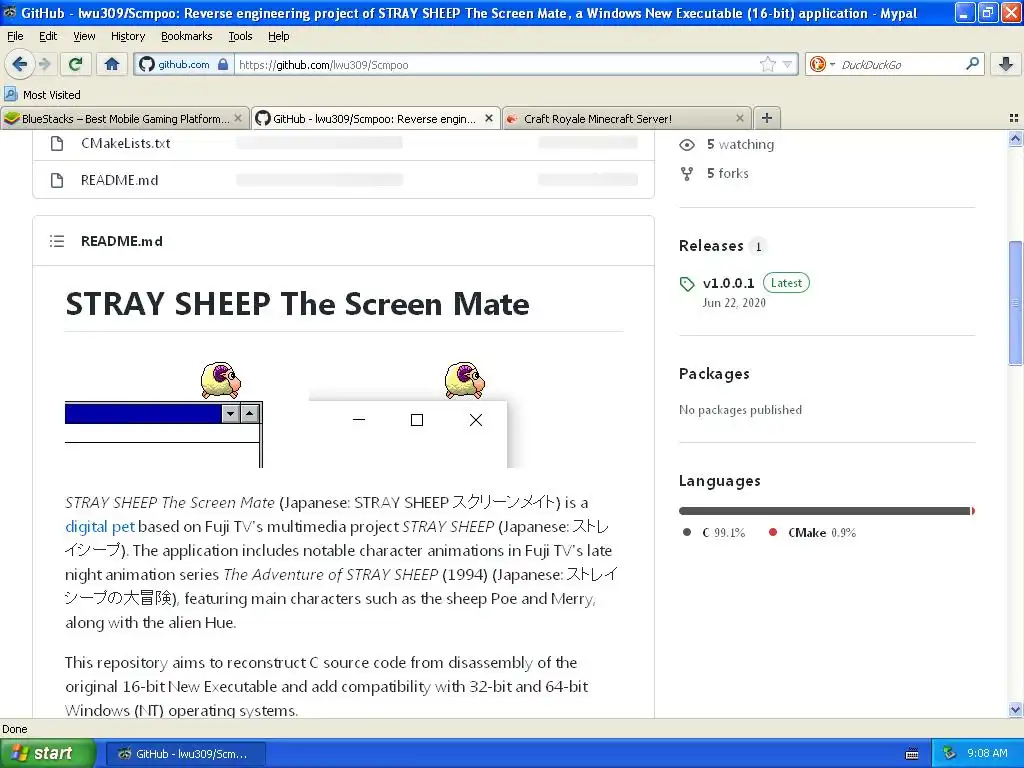Go back with the browser Back arrow
This screenshot has height=768, width=1024.
coord(19,64)
